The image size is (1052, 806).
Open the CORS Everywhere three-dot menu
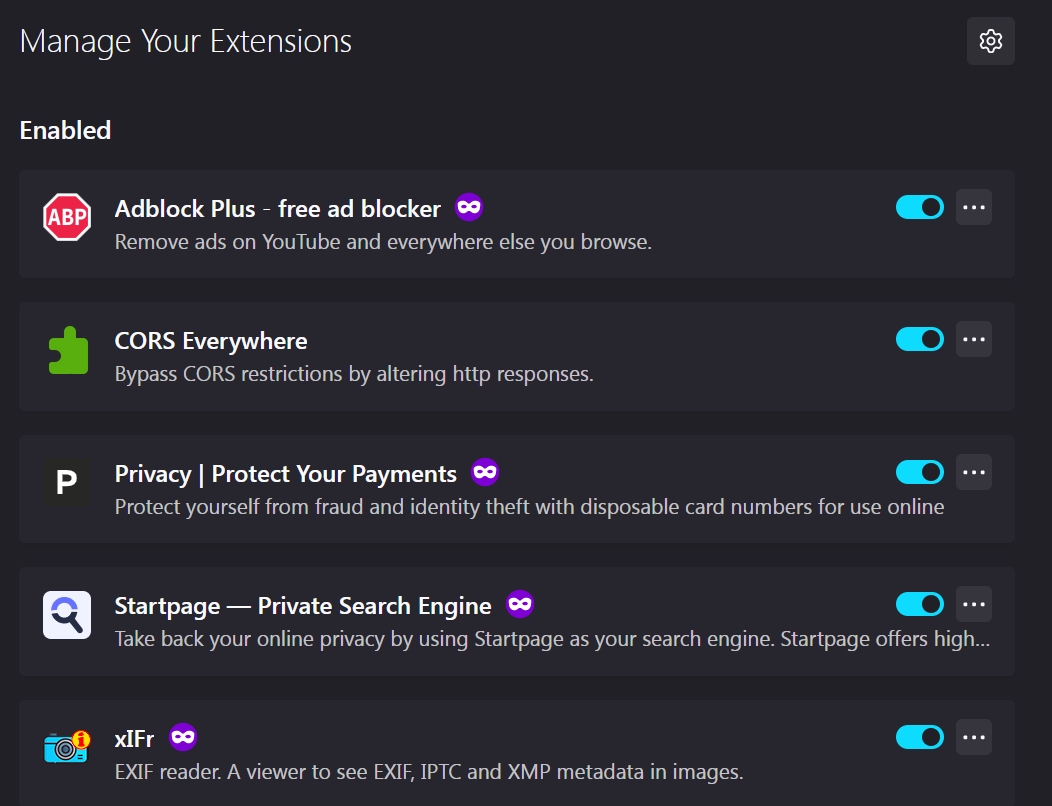point(974,340)
